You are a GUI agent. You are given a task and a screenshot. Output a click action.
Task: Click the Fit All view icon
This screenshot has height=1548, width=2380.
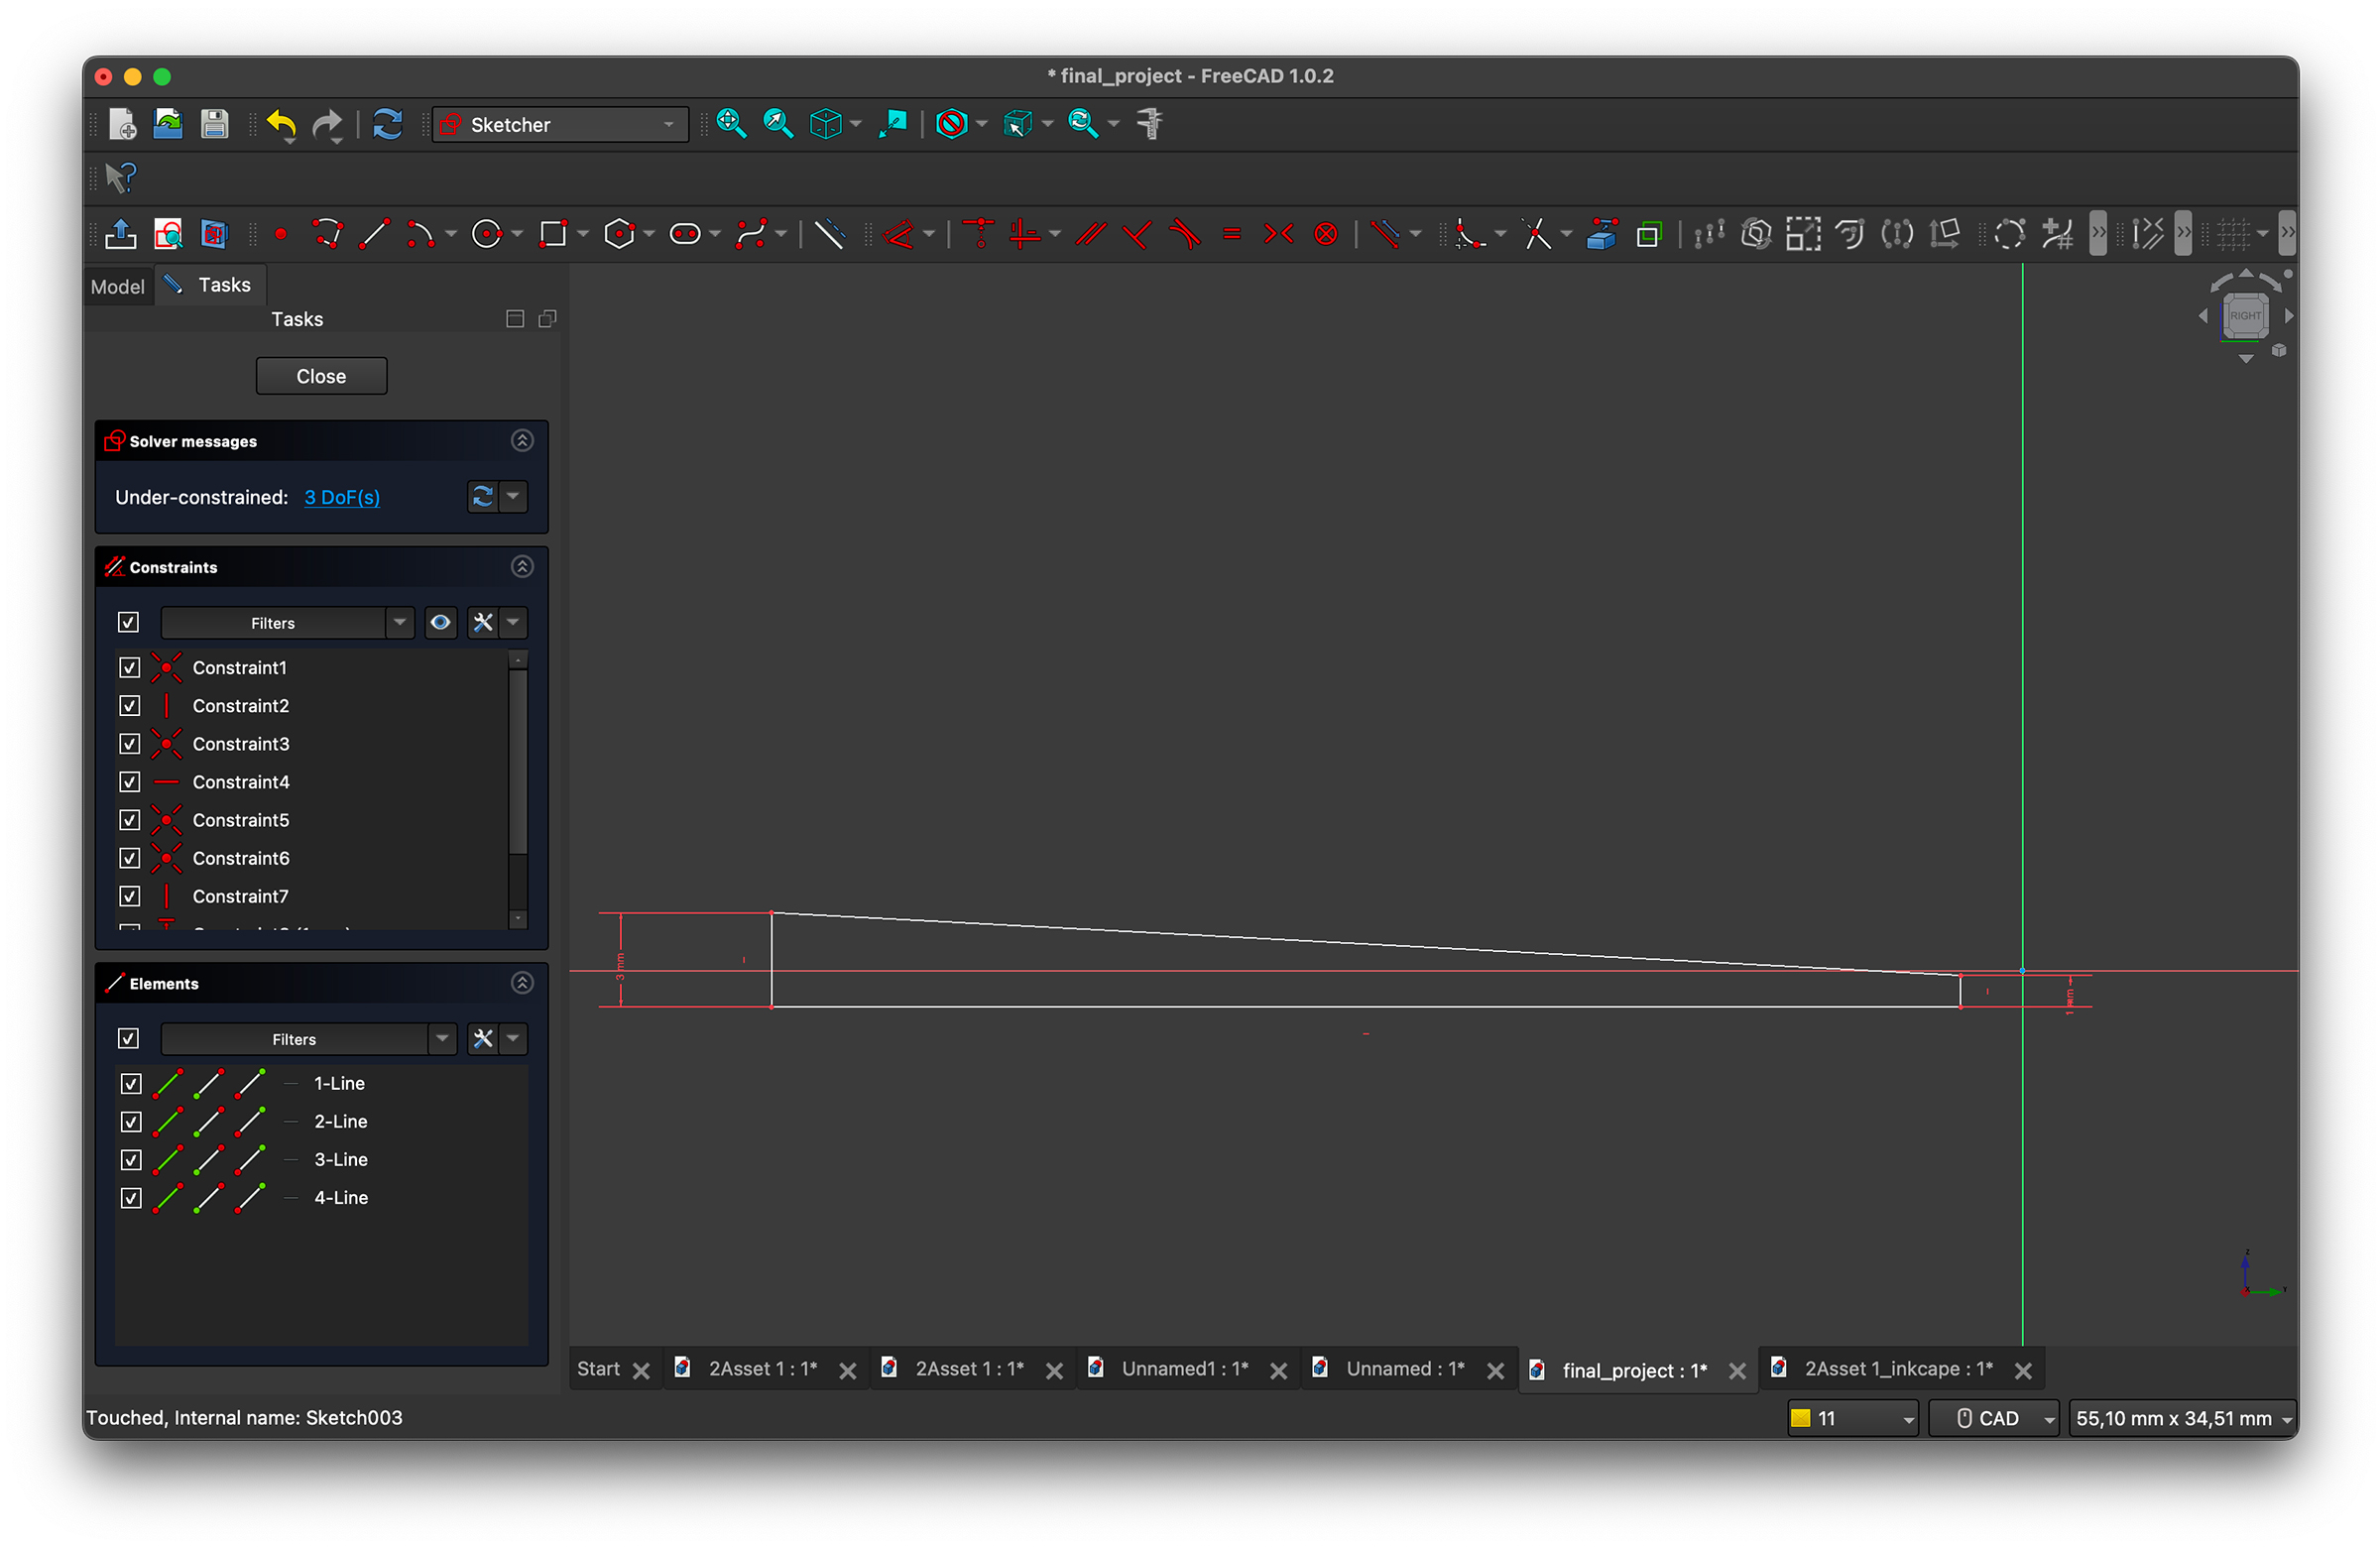pos(731,124)
